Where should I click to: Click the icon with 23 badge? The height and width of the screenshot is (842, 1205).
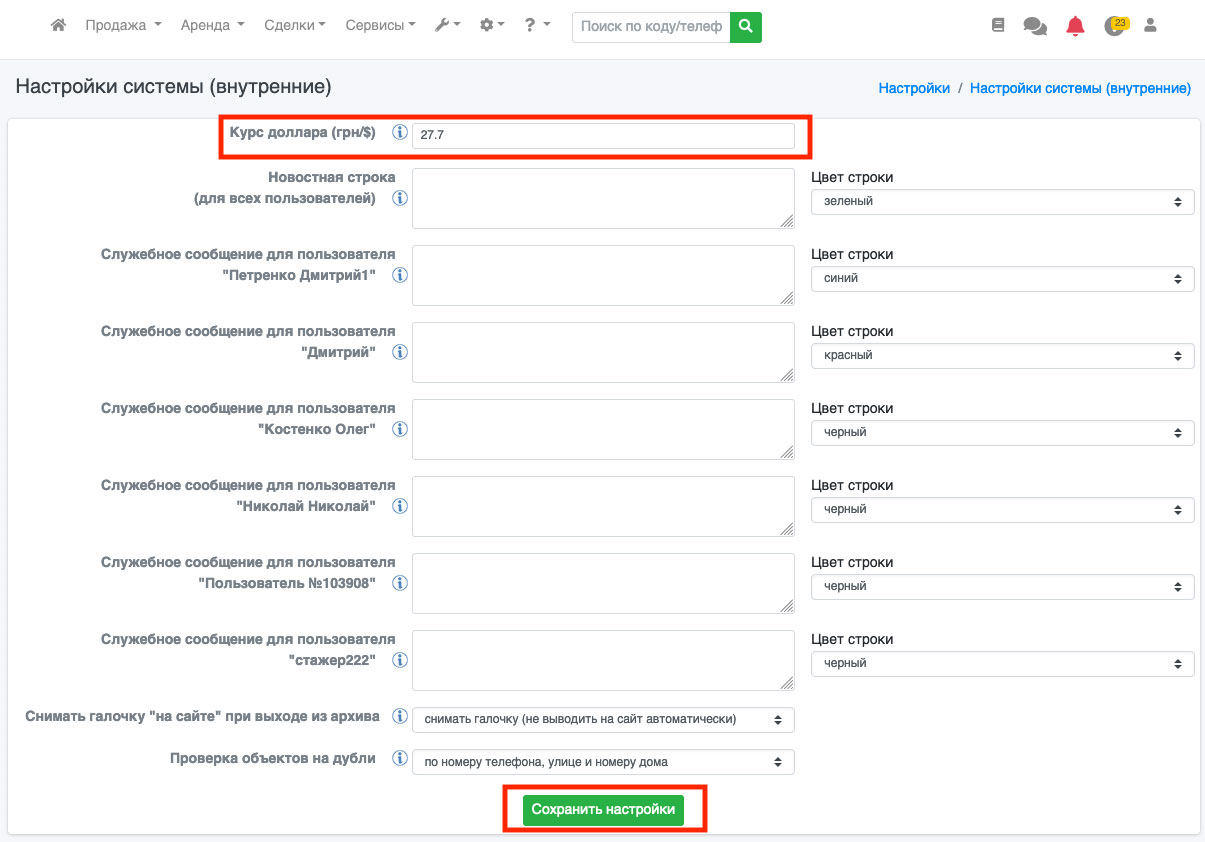pos(1114,27)
